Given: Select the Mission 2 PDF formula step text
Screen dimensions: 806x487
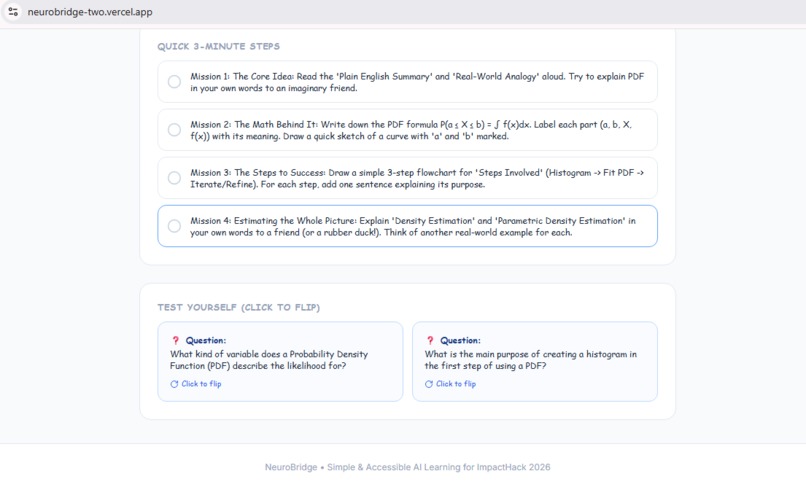Looking at the screenshot, I should [411, 130].
